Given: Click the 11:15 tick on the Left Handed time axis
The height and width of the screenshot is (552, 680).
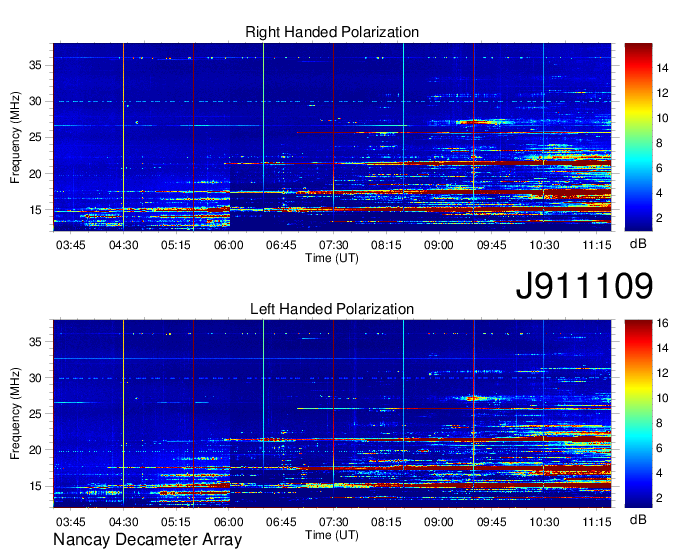Looking at the screenshot, I should pos(597,522).
